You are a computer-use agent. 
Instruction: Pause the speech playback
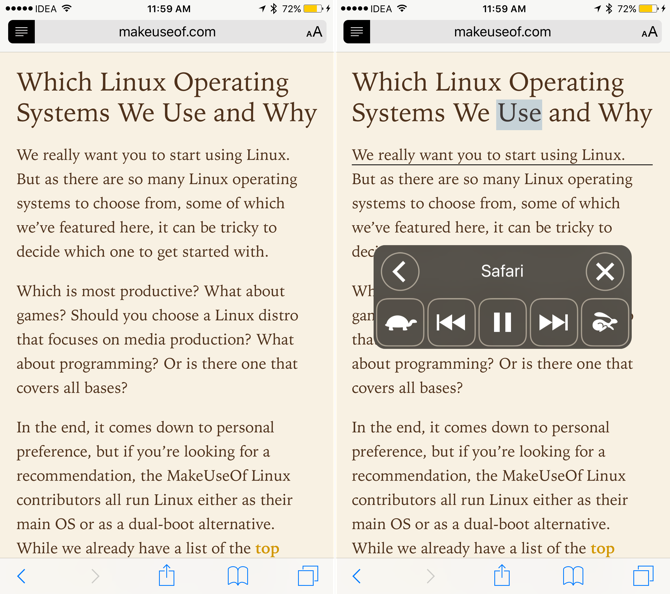[x=502, y=322]
